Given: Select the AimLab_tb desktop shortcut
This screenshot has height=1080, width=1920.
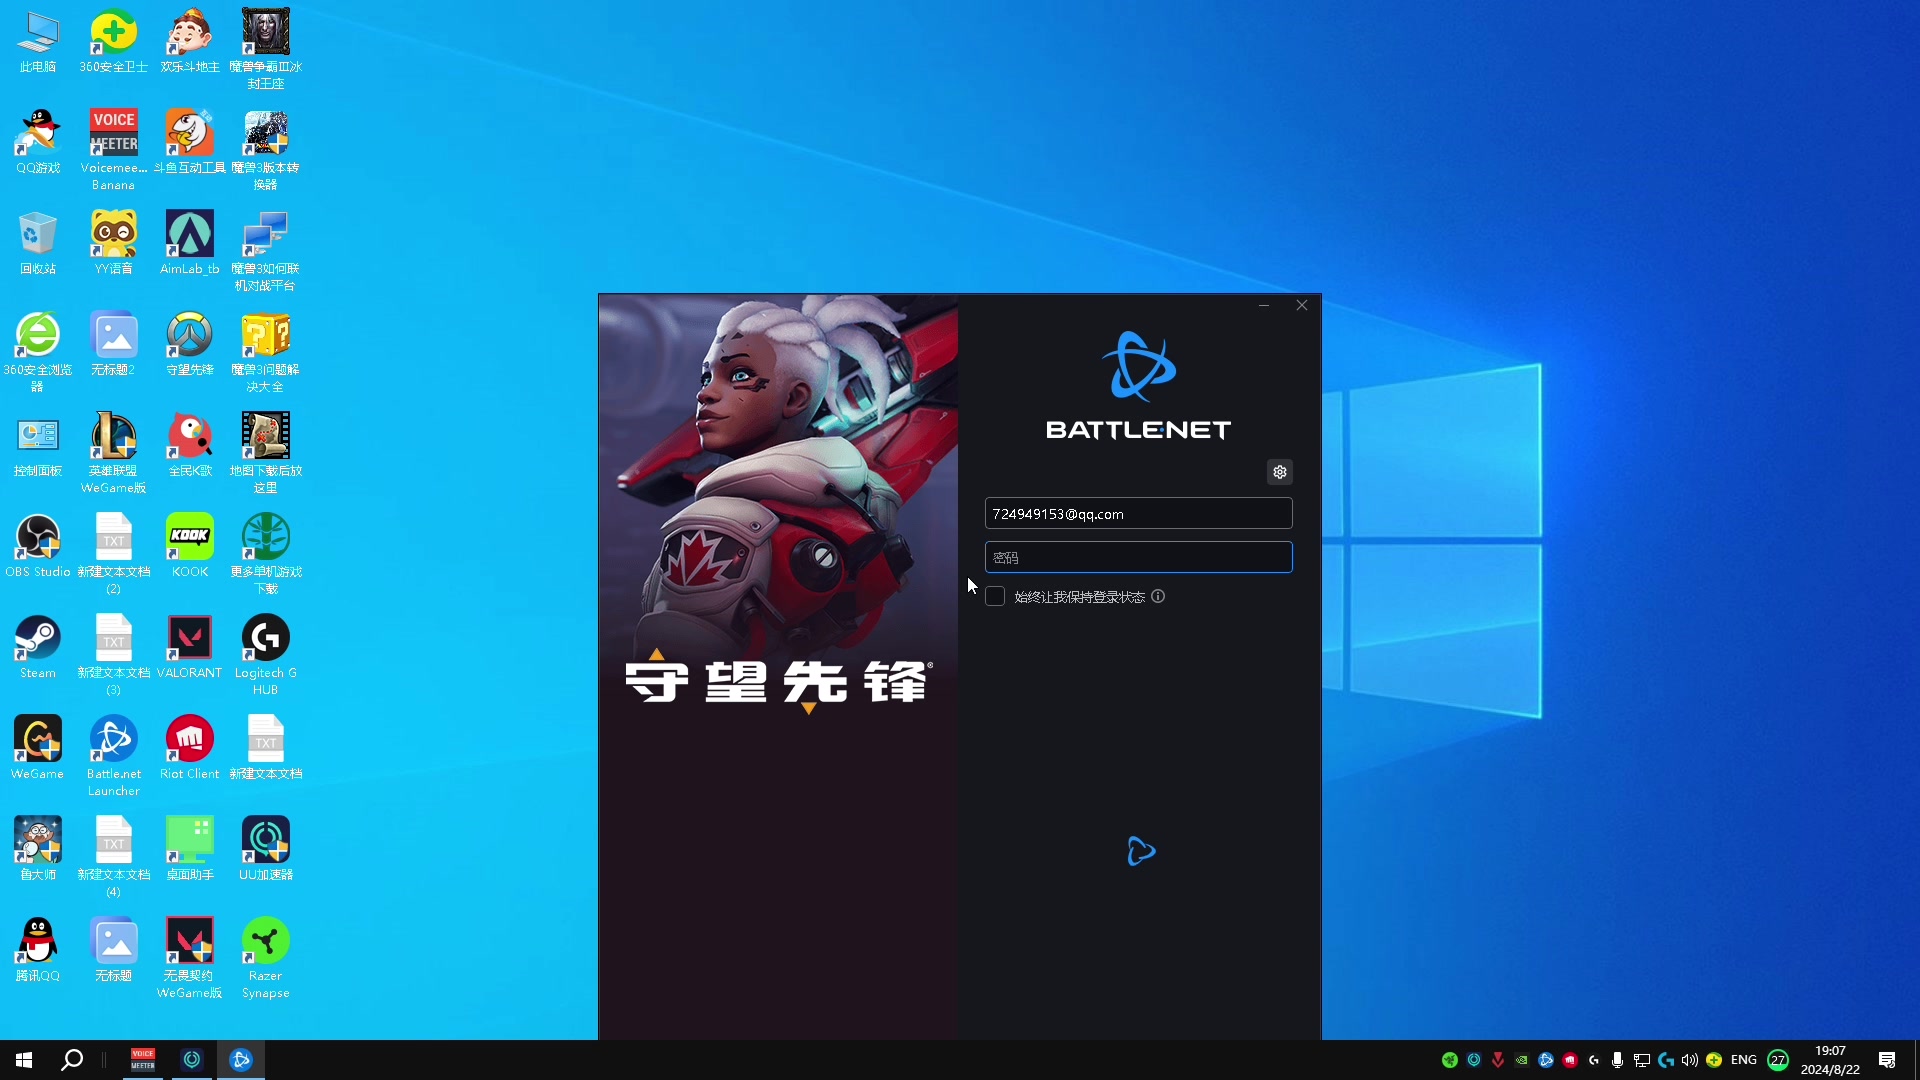Looking at the screenshot, I should [190, 244].
